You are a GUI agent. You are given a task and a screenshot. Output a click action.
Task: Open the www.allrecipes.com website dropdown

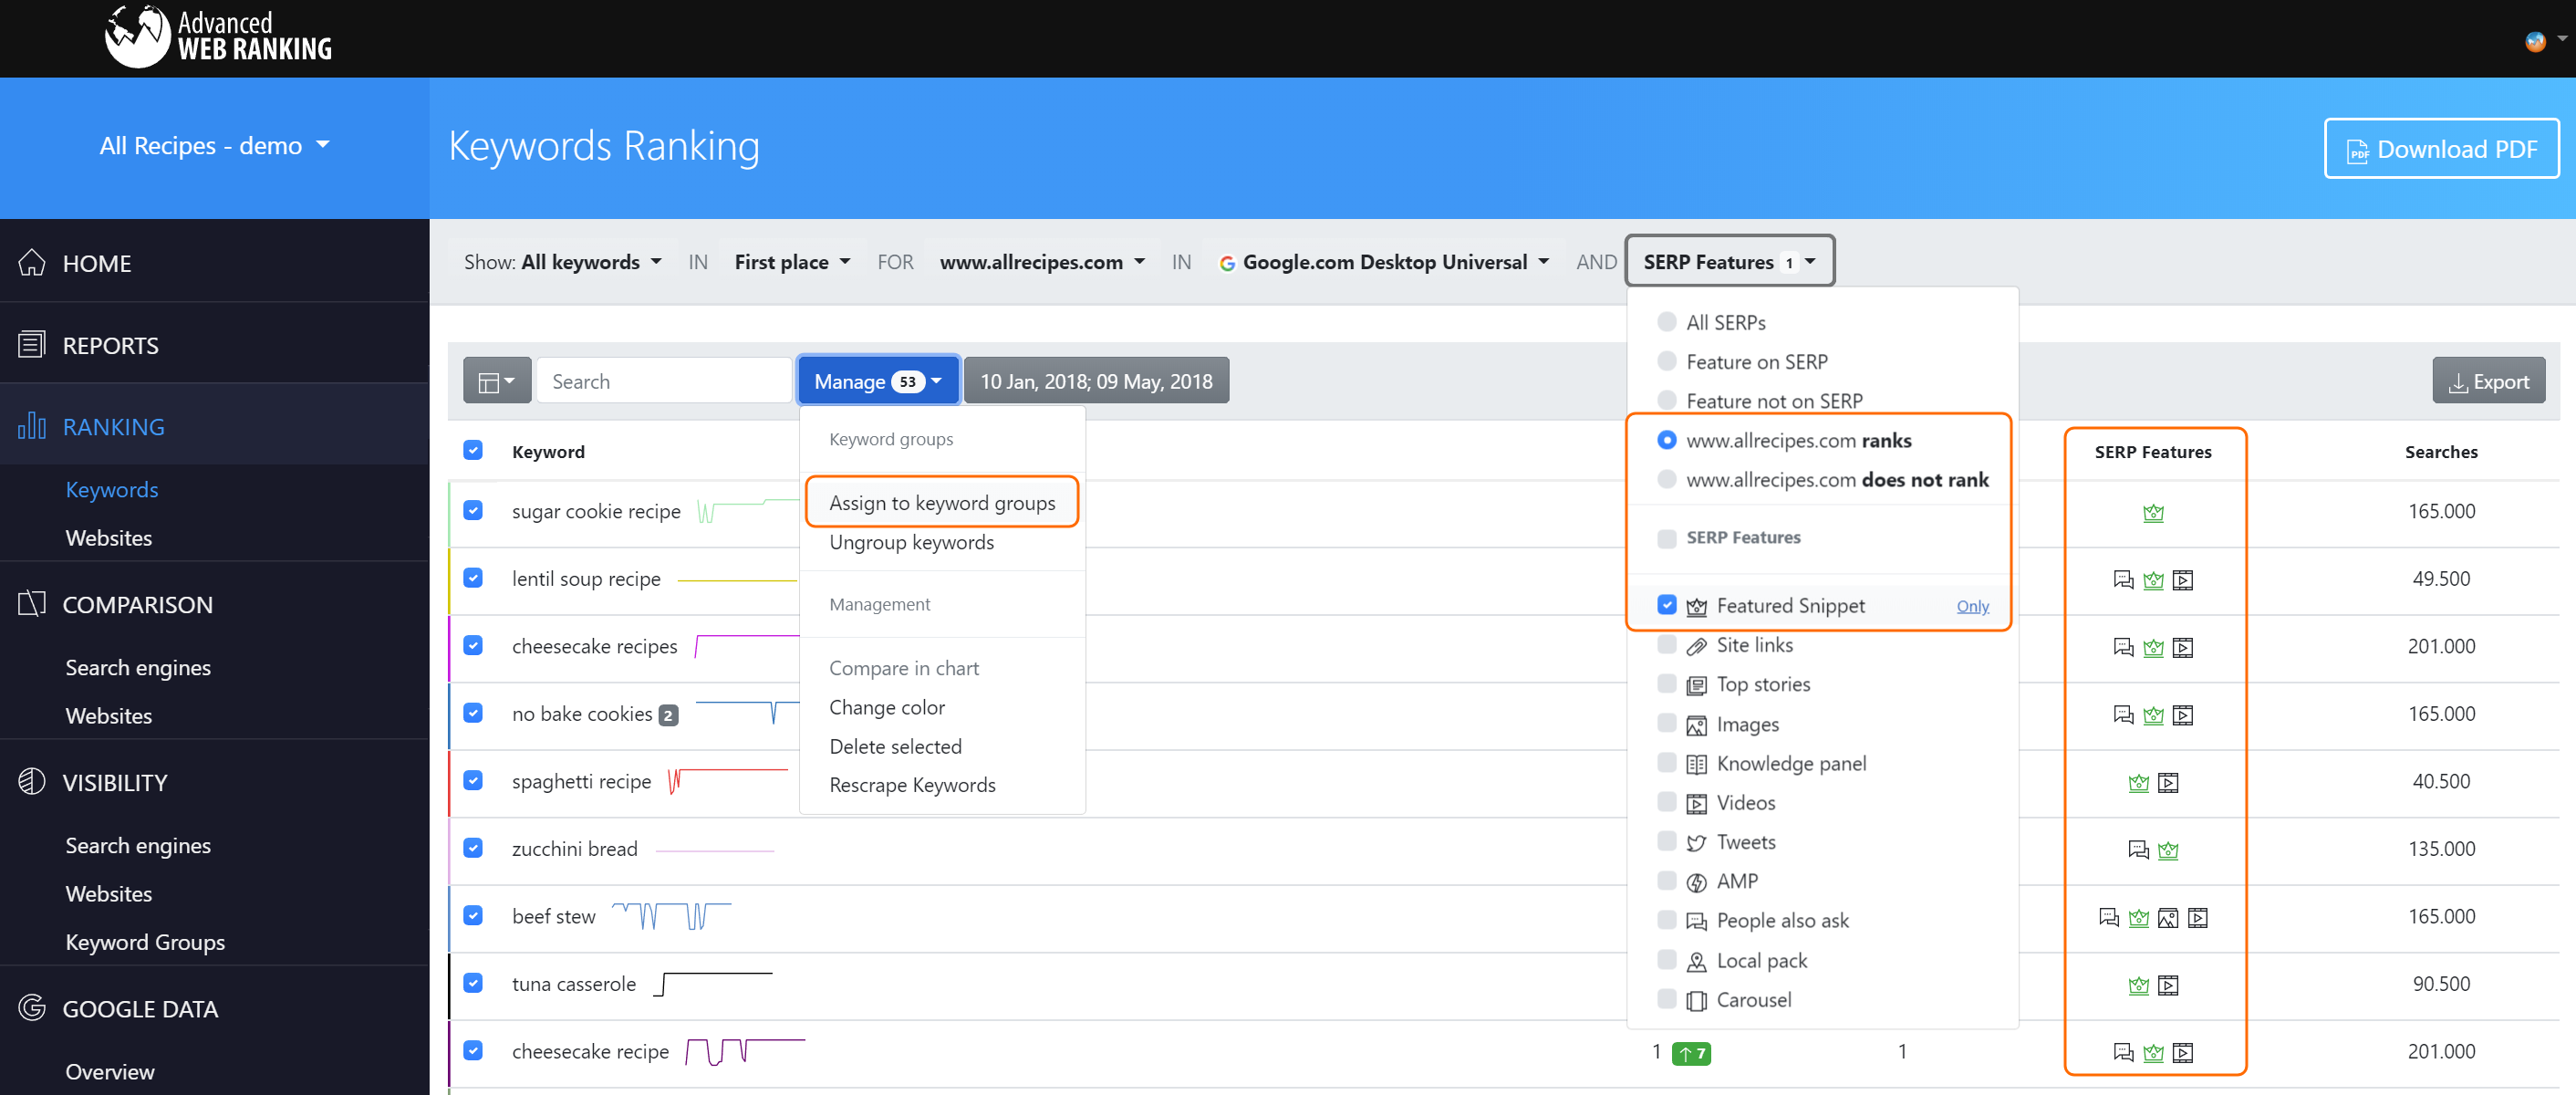coord(1041,261)
